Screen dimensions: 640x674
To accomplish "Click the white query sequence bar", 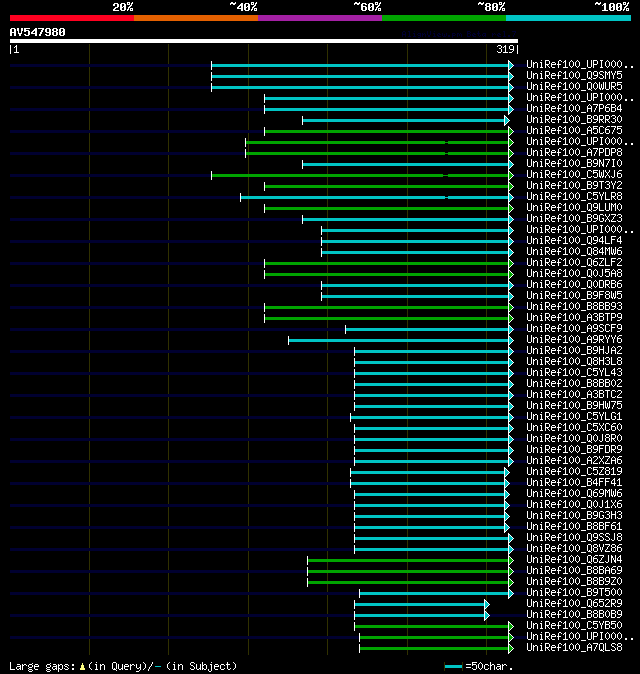I will point(263,41).
